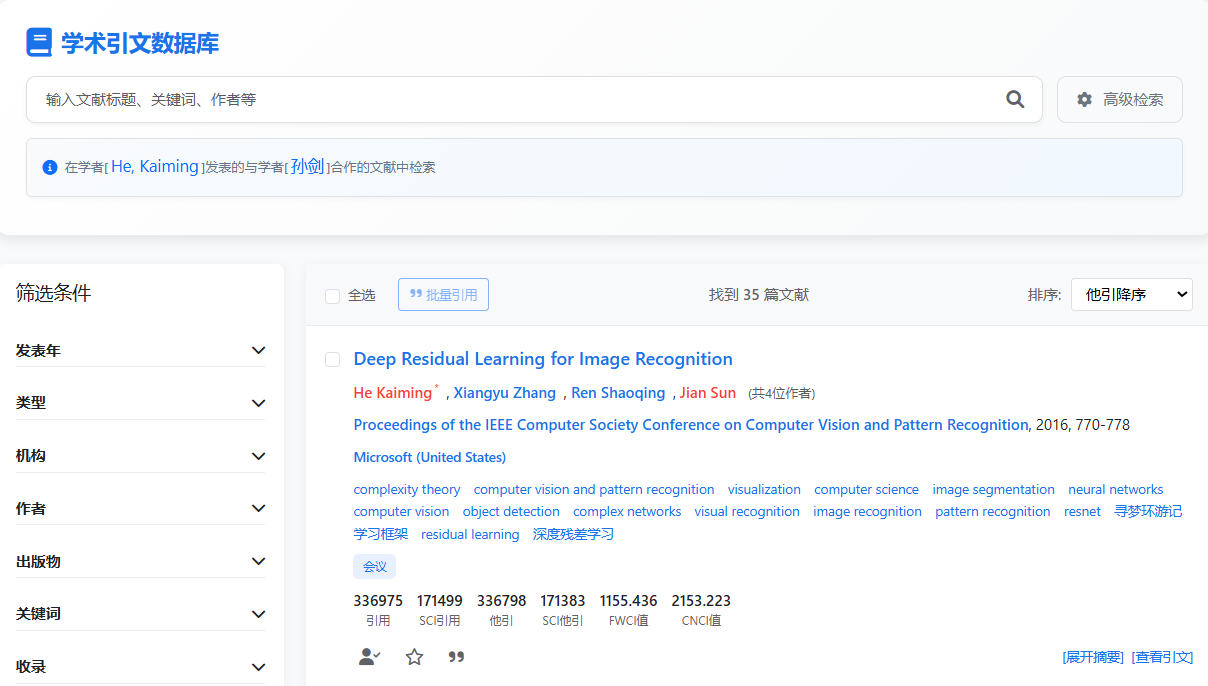1208x686 pixels.
Task: Click the 展开摘要 link
Action: [1093, 657]
